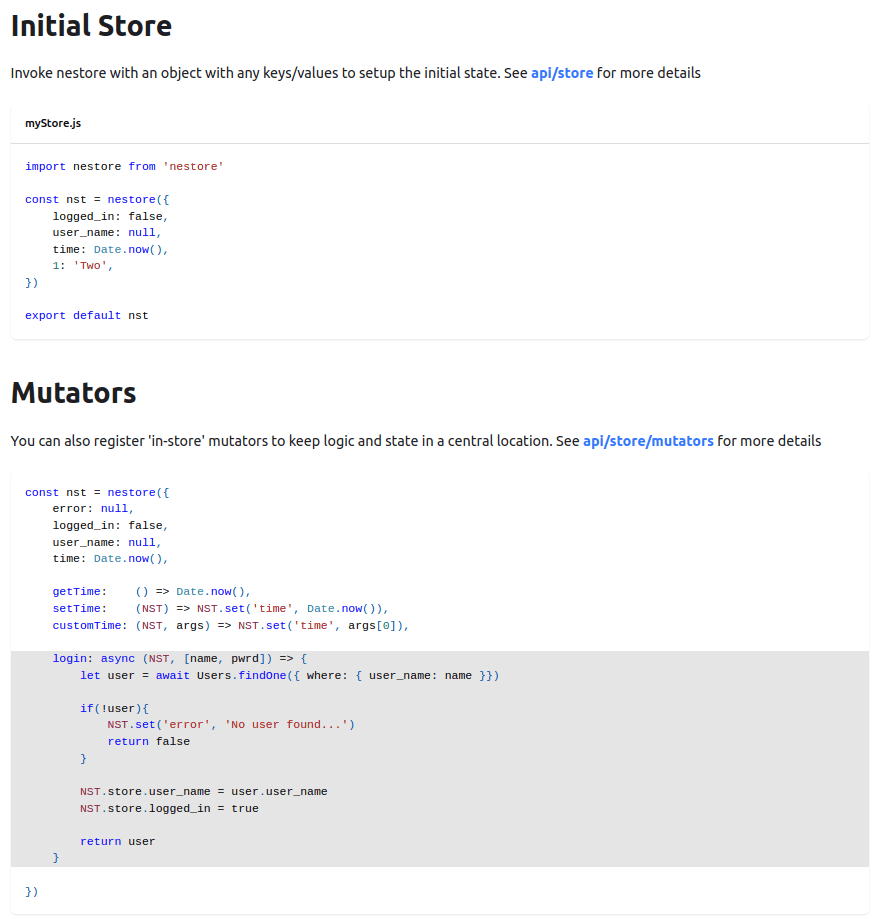Click the customTime mutator definition

pyautogui.click(x=231, y=625)
